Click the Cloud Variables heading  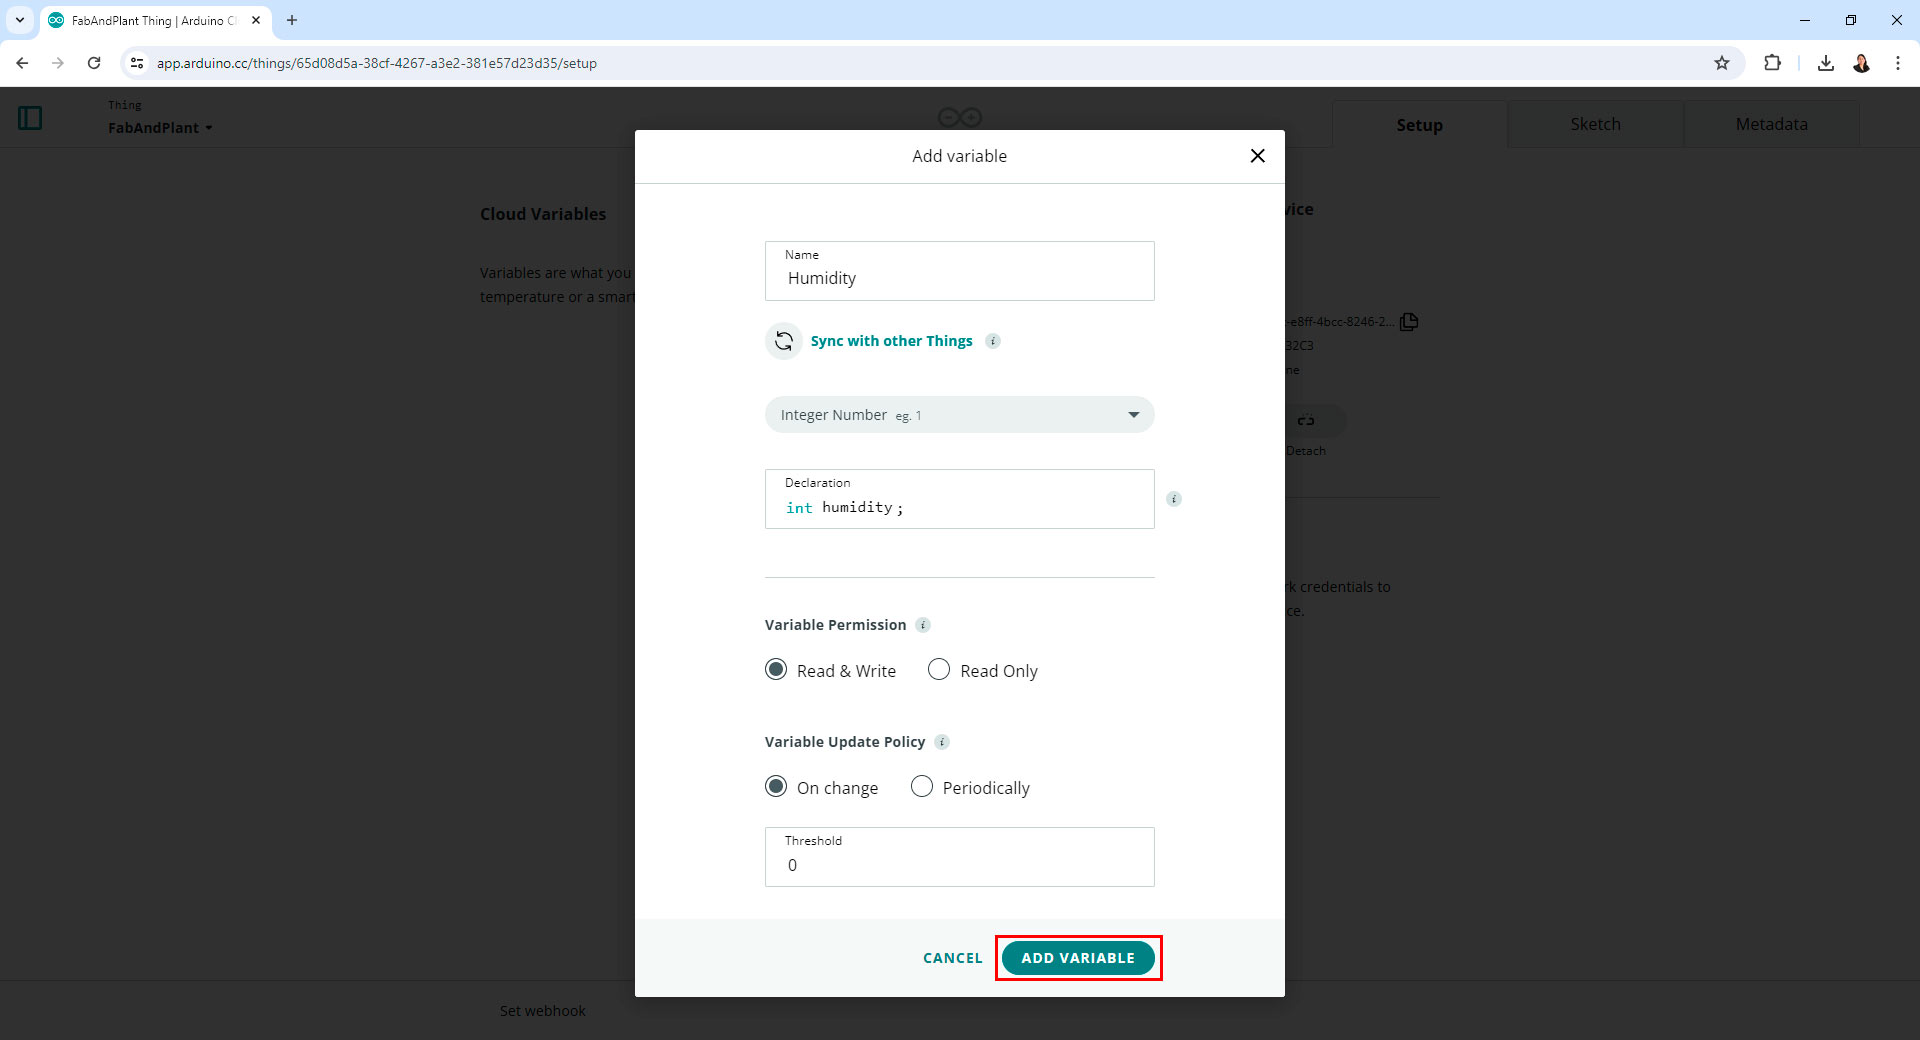(x=543, y=214)
